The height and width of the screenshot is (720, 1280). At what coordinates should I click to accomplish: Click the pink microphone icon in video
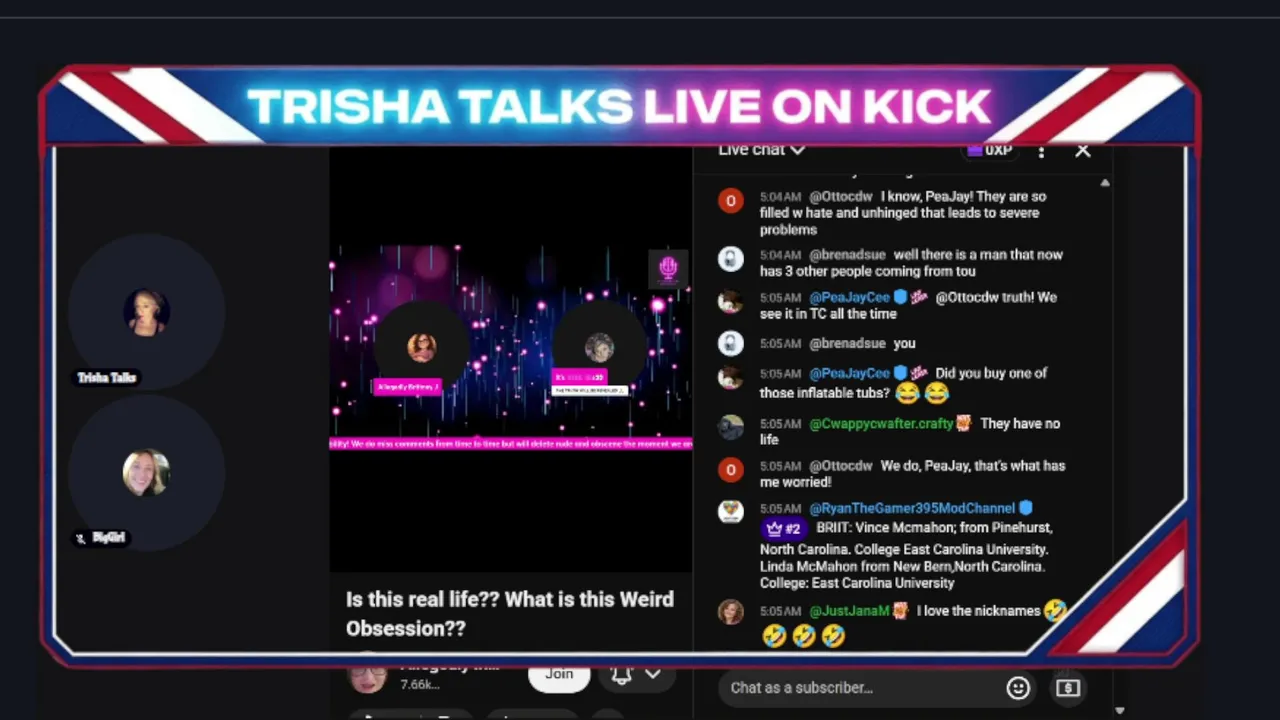pyautogui.click(x=668, y=267)
